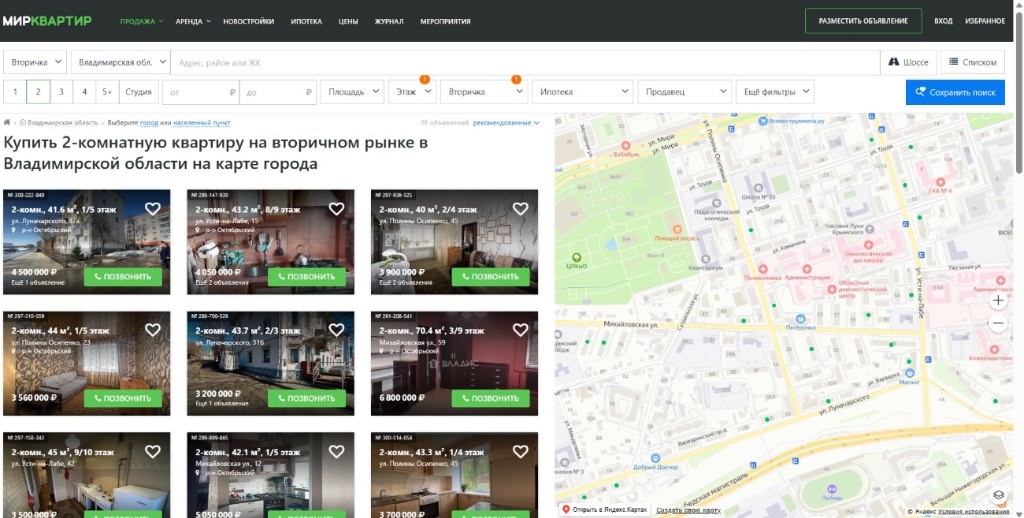Focus the price 'от' field
1024x518 pixels.
[x=200, y=92]
